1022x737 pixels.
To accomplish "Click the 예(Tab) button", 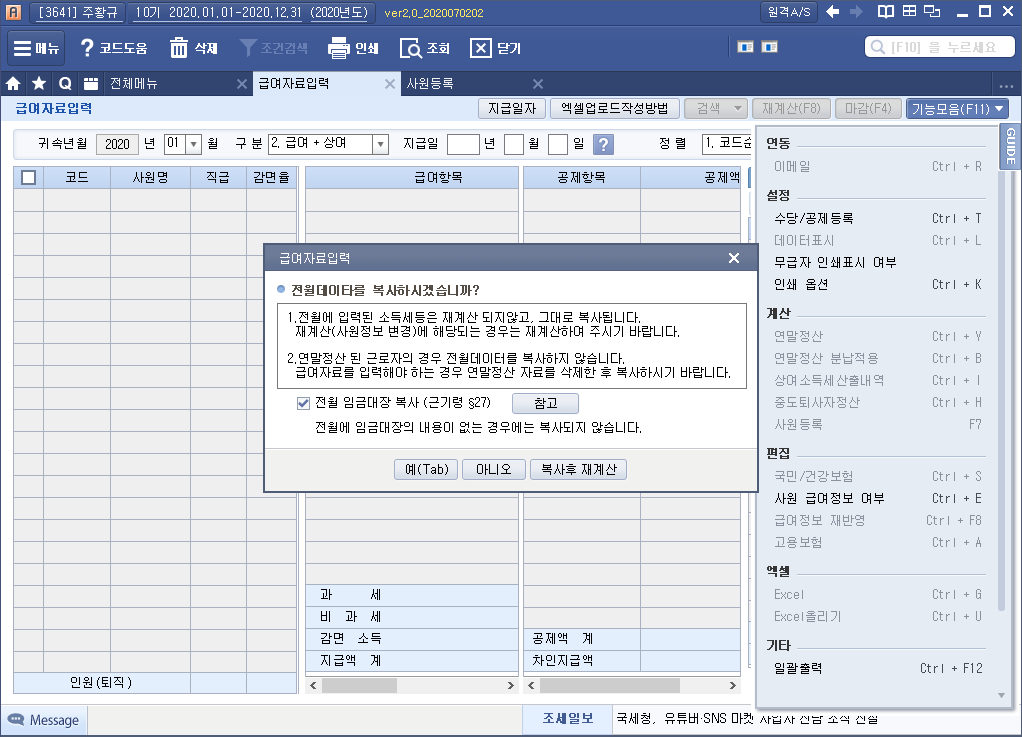I will tap(426, 470).
